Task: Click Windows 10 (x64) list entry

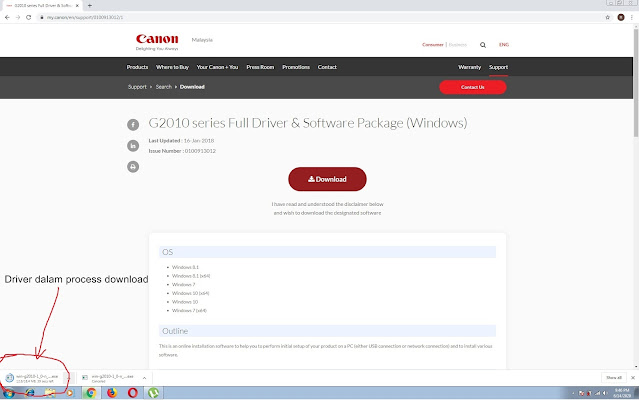Action: tap(190, 293)
